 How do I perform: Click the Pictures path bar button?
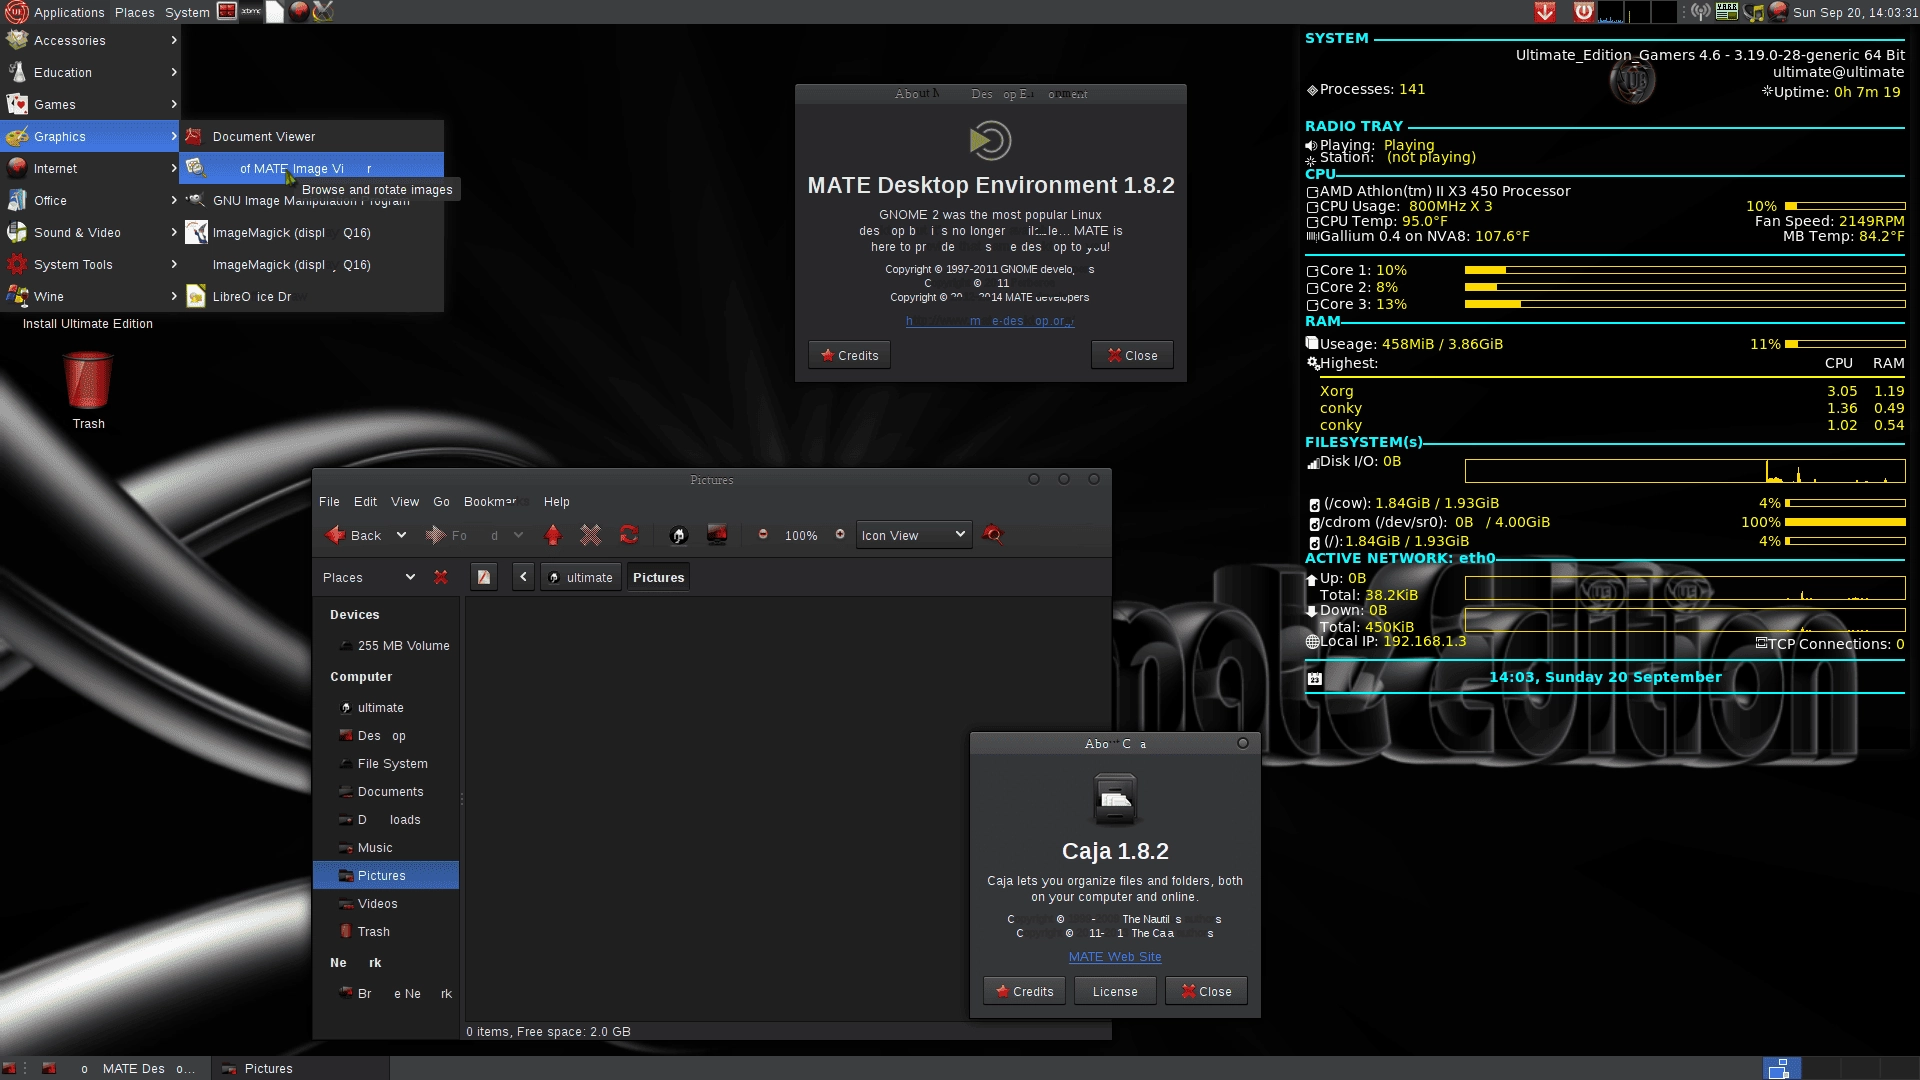pos(658,577)
